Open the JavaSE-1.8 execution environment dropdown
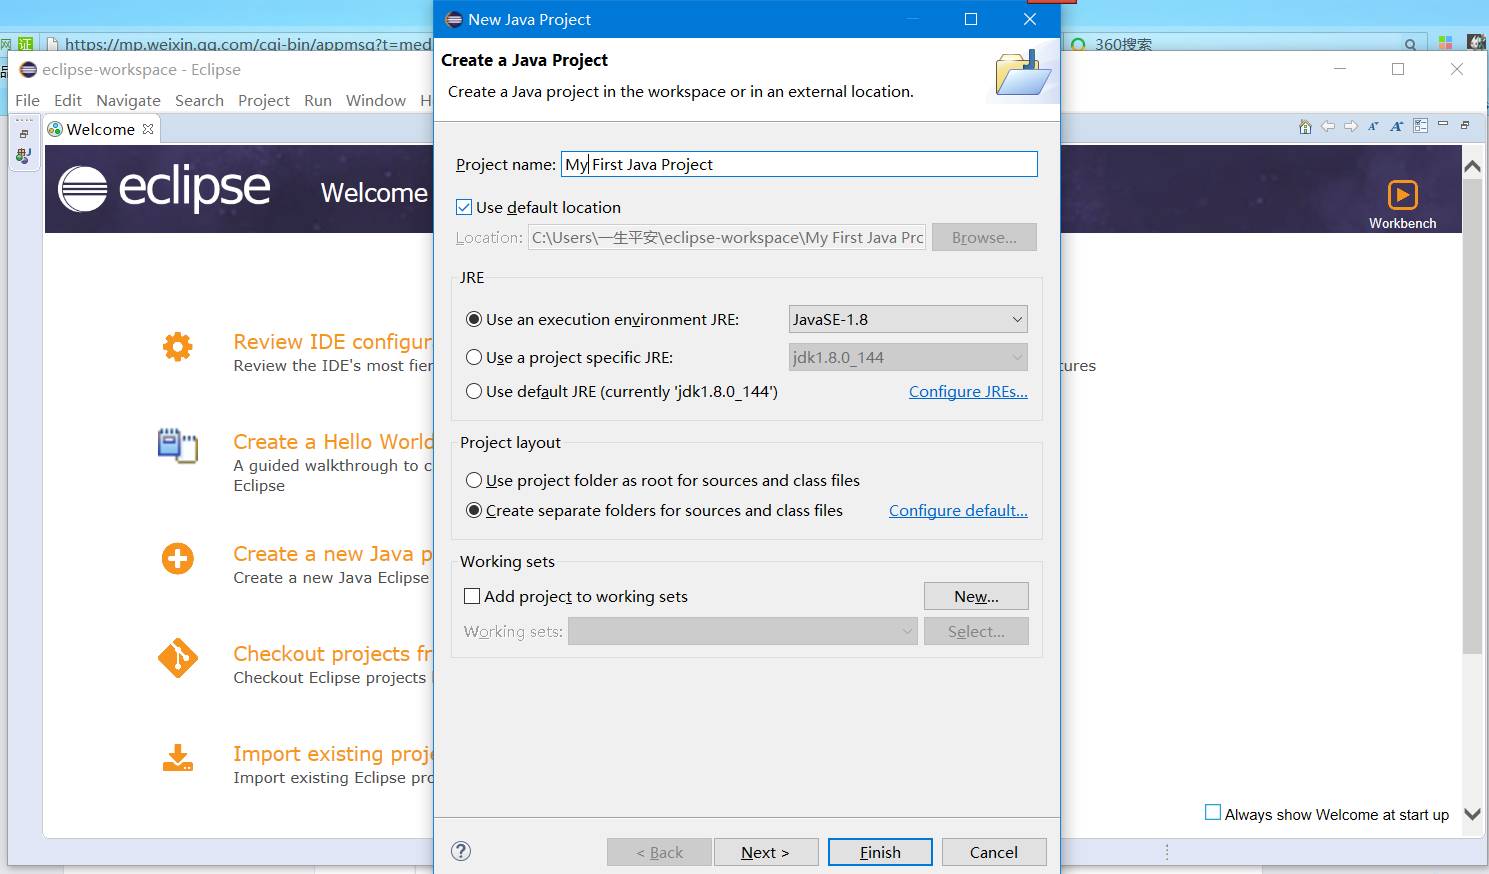The image size is (1489, 874). (x=908, y=319)
